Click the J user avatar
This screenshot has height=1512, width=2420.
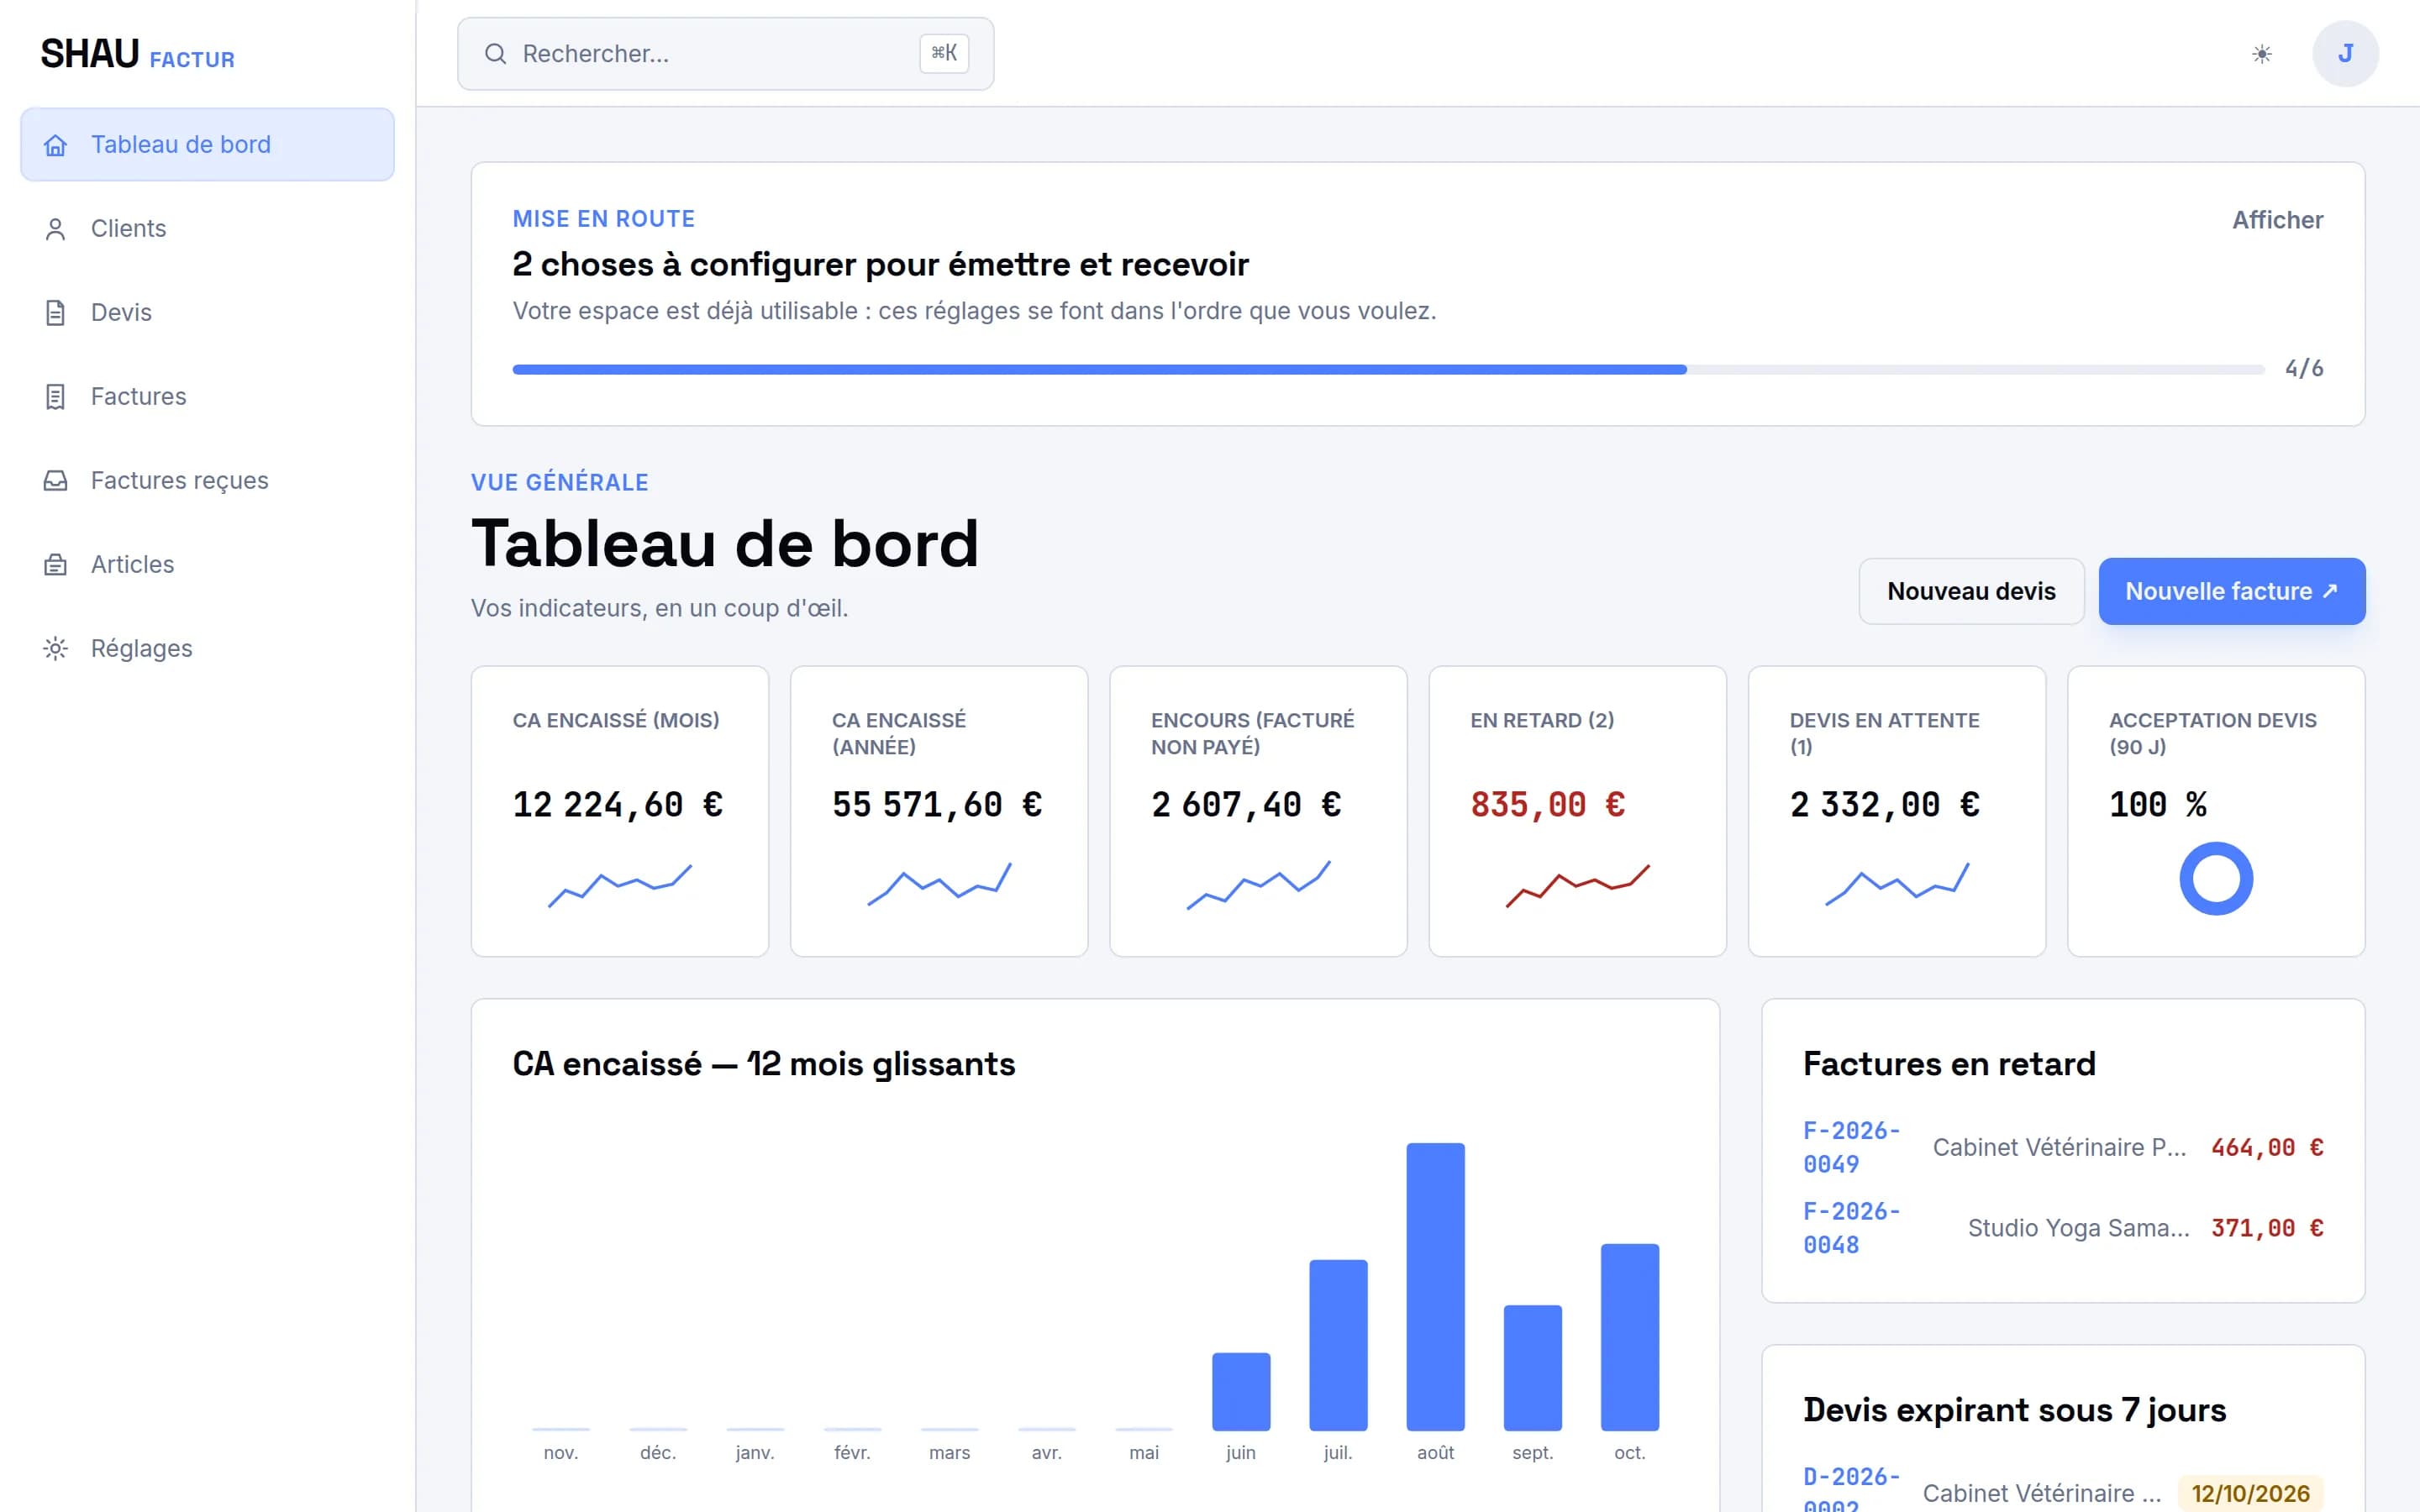tap(2345, 53)
